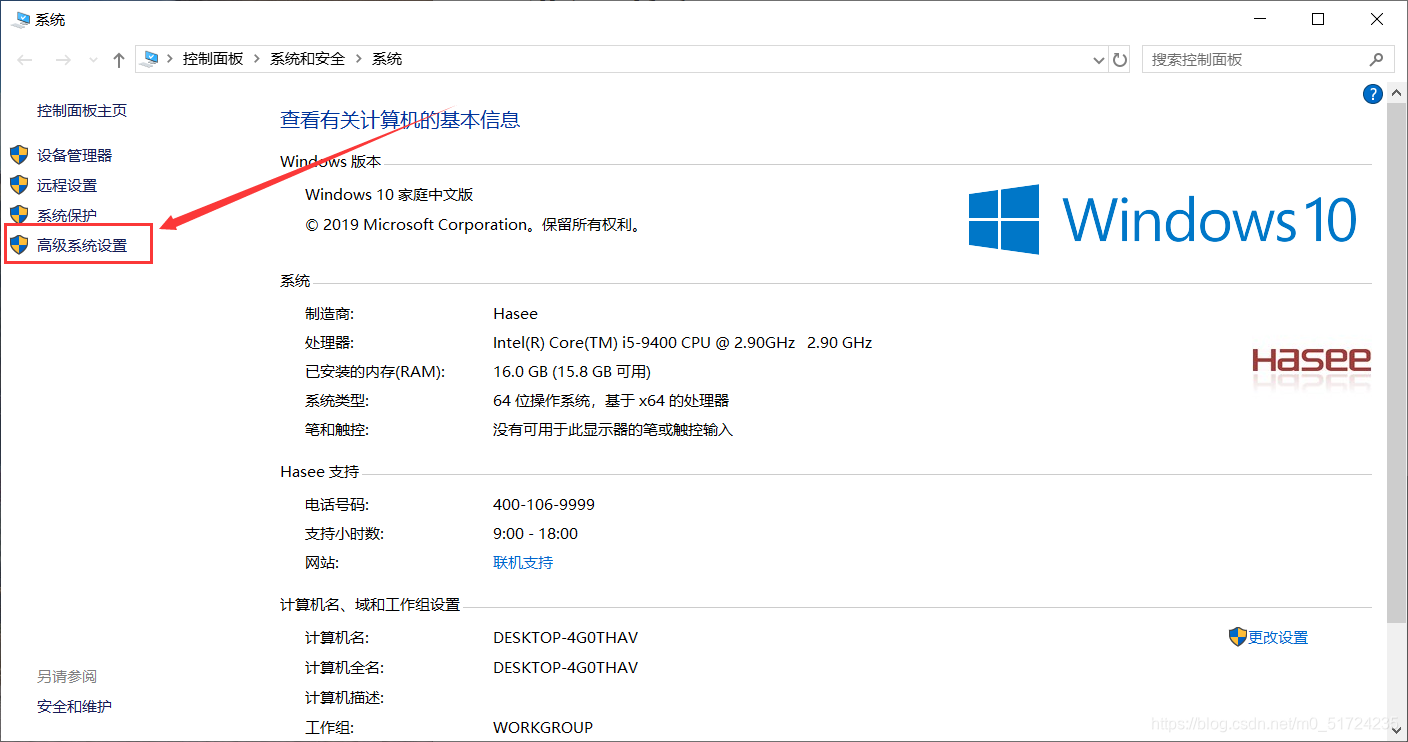Click phone number '400-106-9999'
1408x742 pixels.
(544, 505)
